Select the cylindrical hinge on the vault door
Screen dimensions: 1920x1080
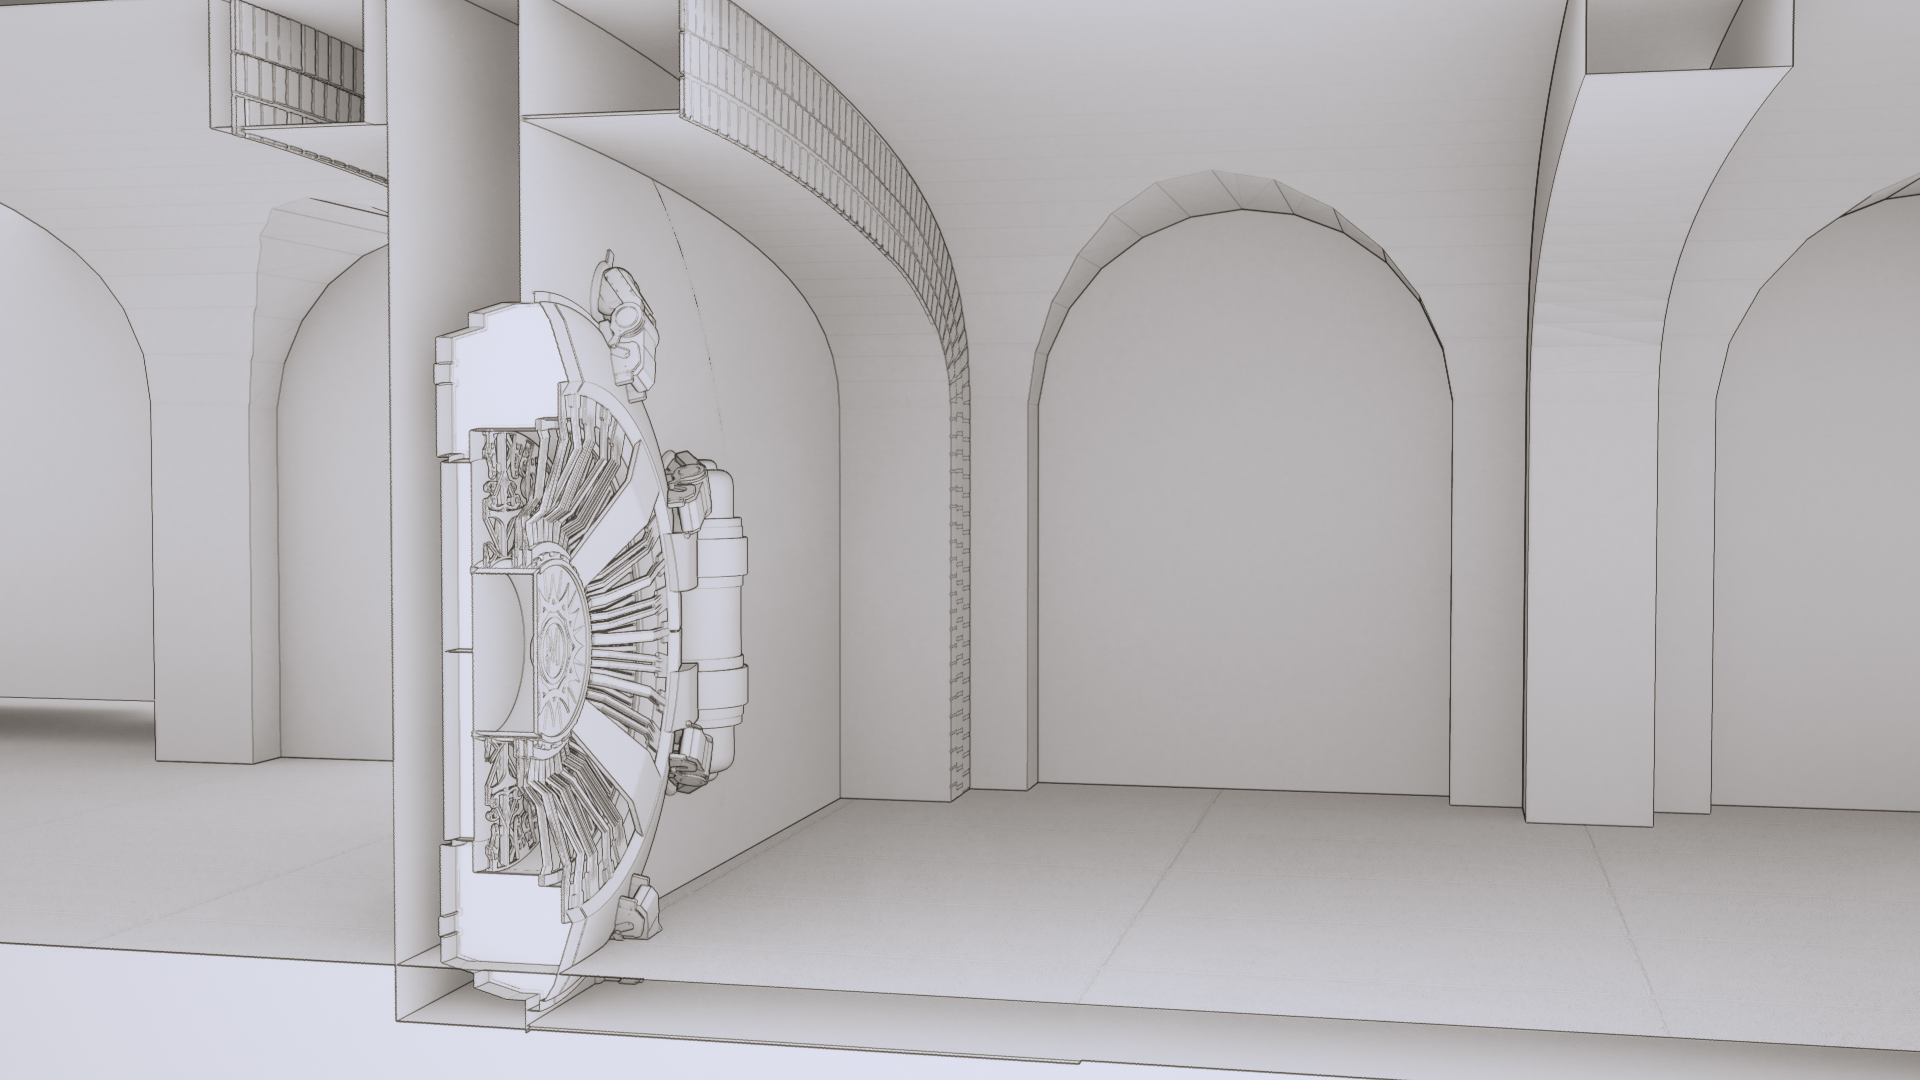(x=722, y=610)
